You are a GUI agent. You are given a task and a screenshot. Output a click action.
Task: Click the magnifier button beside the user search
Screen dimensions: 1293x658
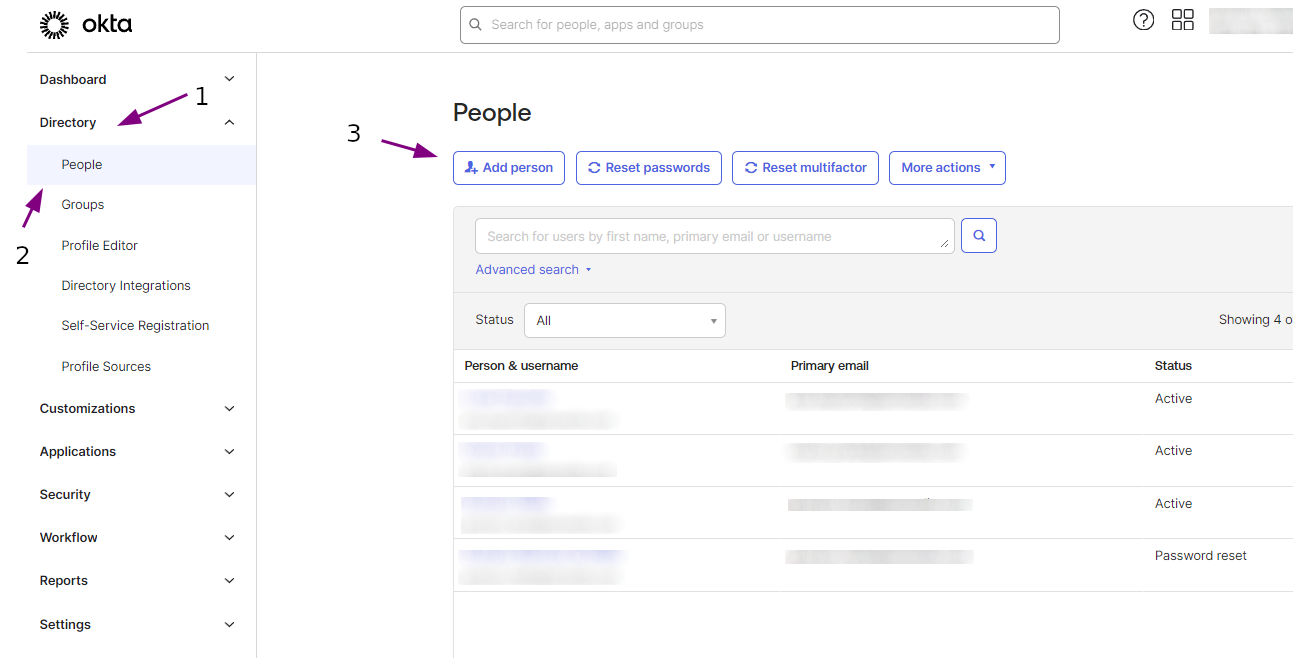(x=978, y=235)
